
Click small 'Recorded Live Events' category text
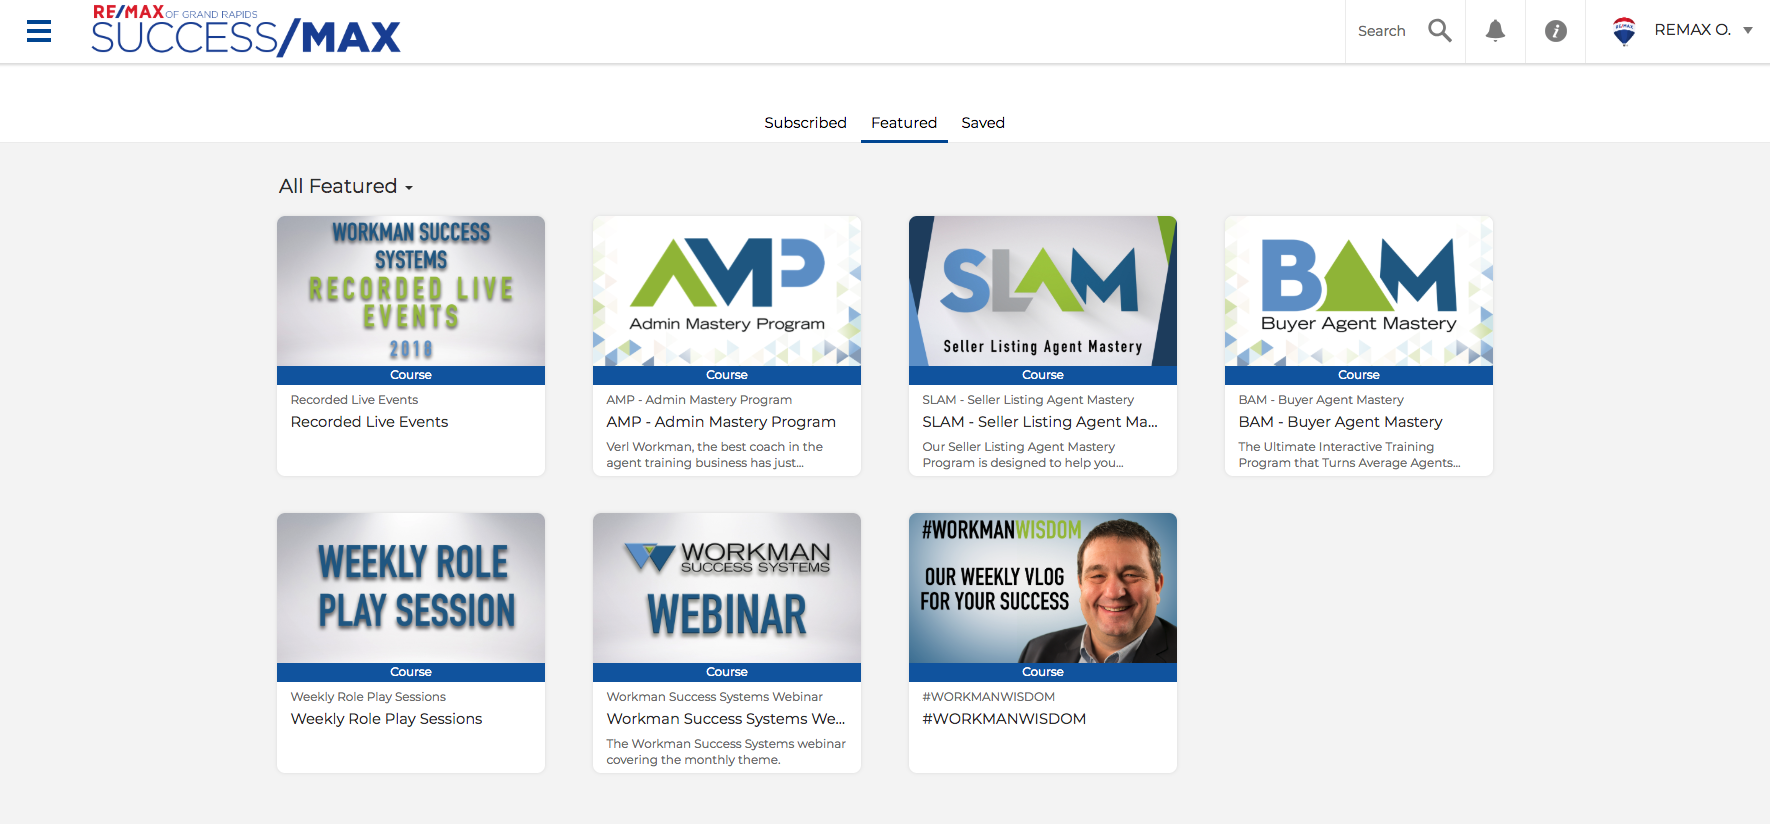[x=354, y=400]
